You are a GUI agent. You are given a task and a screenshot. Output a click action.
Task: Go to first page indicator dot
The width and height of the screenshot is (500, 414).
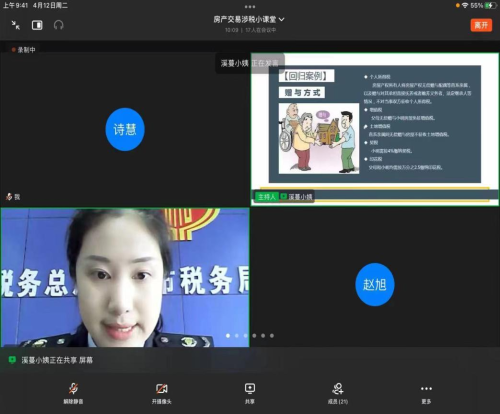click(x=228, y=336)
